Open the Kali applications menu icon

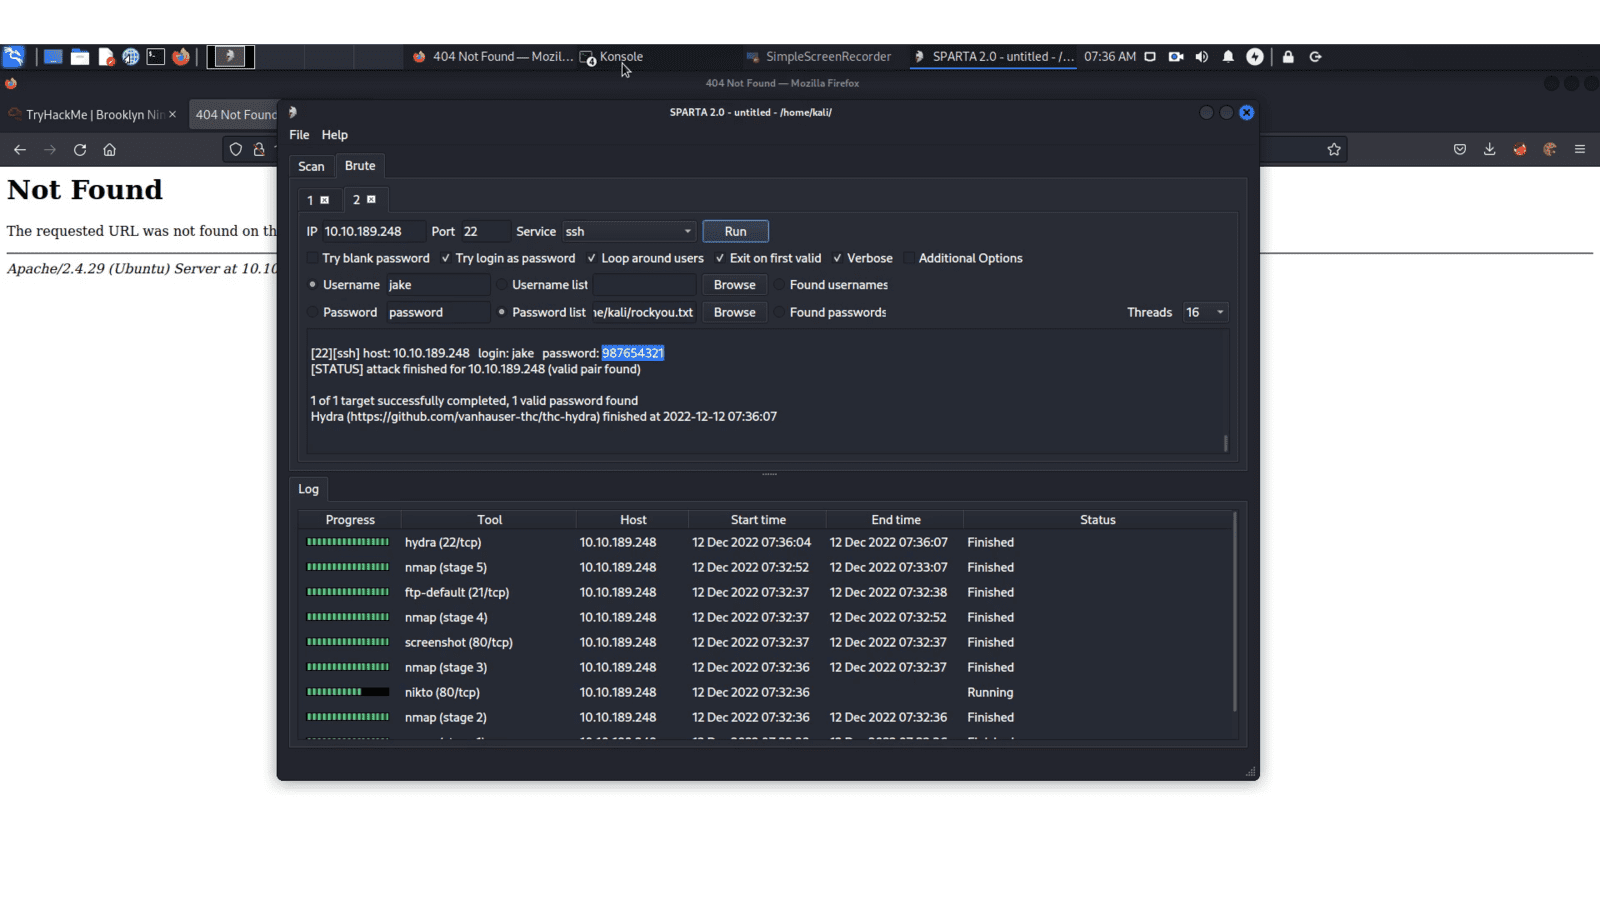(13, 57)
